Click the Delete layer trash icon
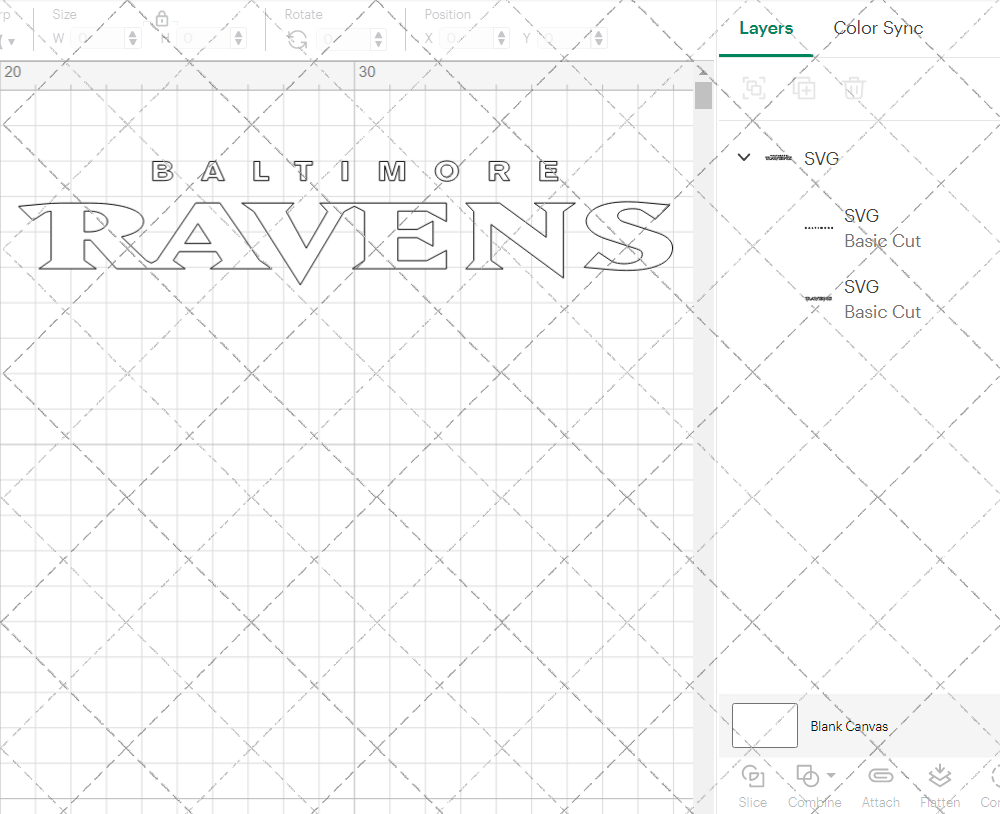 (x=854, y=88)
